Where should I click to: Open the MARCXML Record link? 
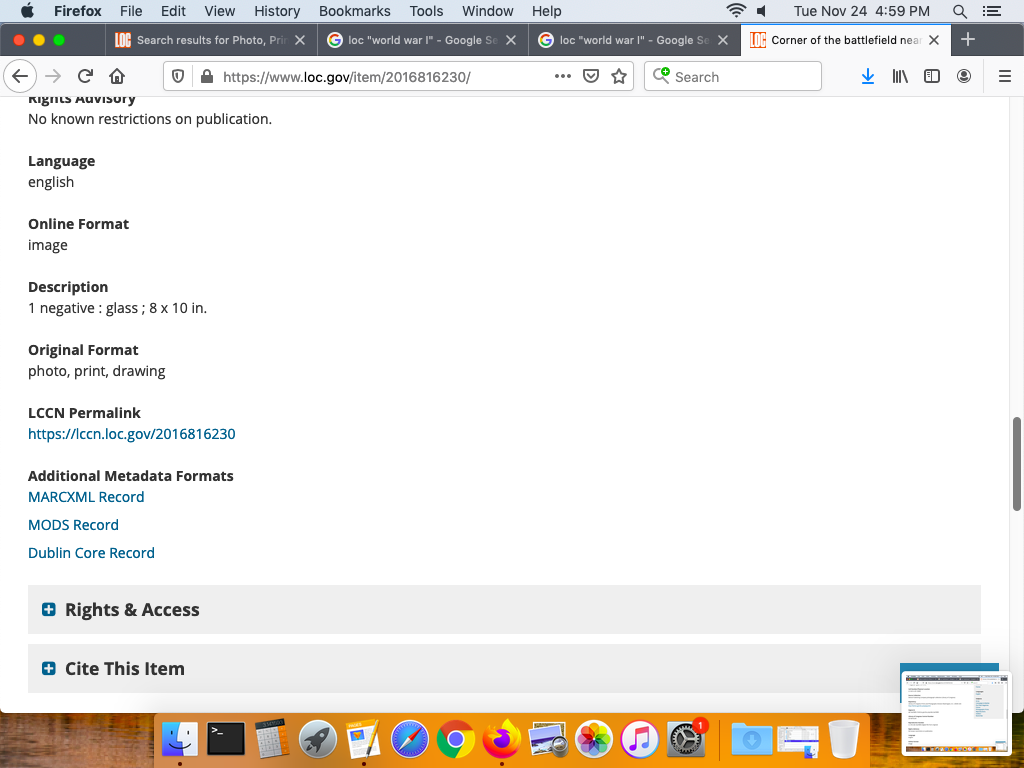pos(86,497)
